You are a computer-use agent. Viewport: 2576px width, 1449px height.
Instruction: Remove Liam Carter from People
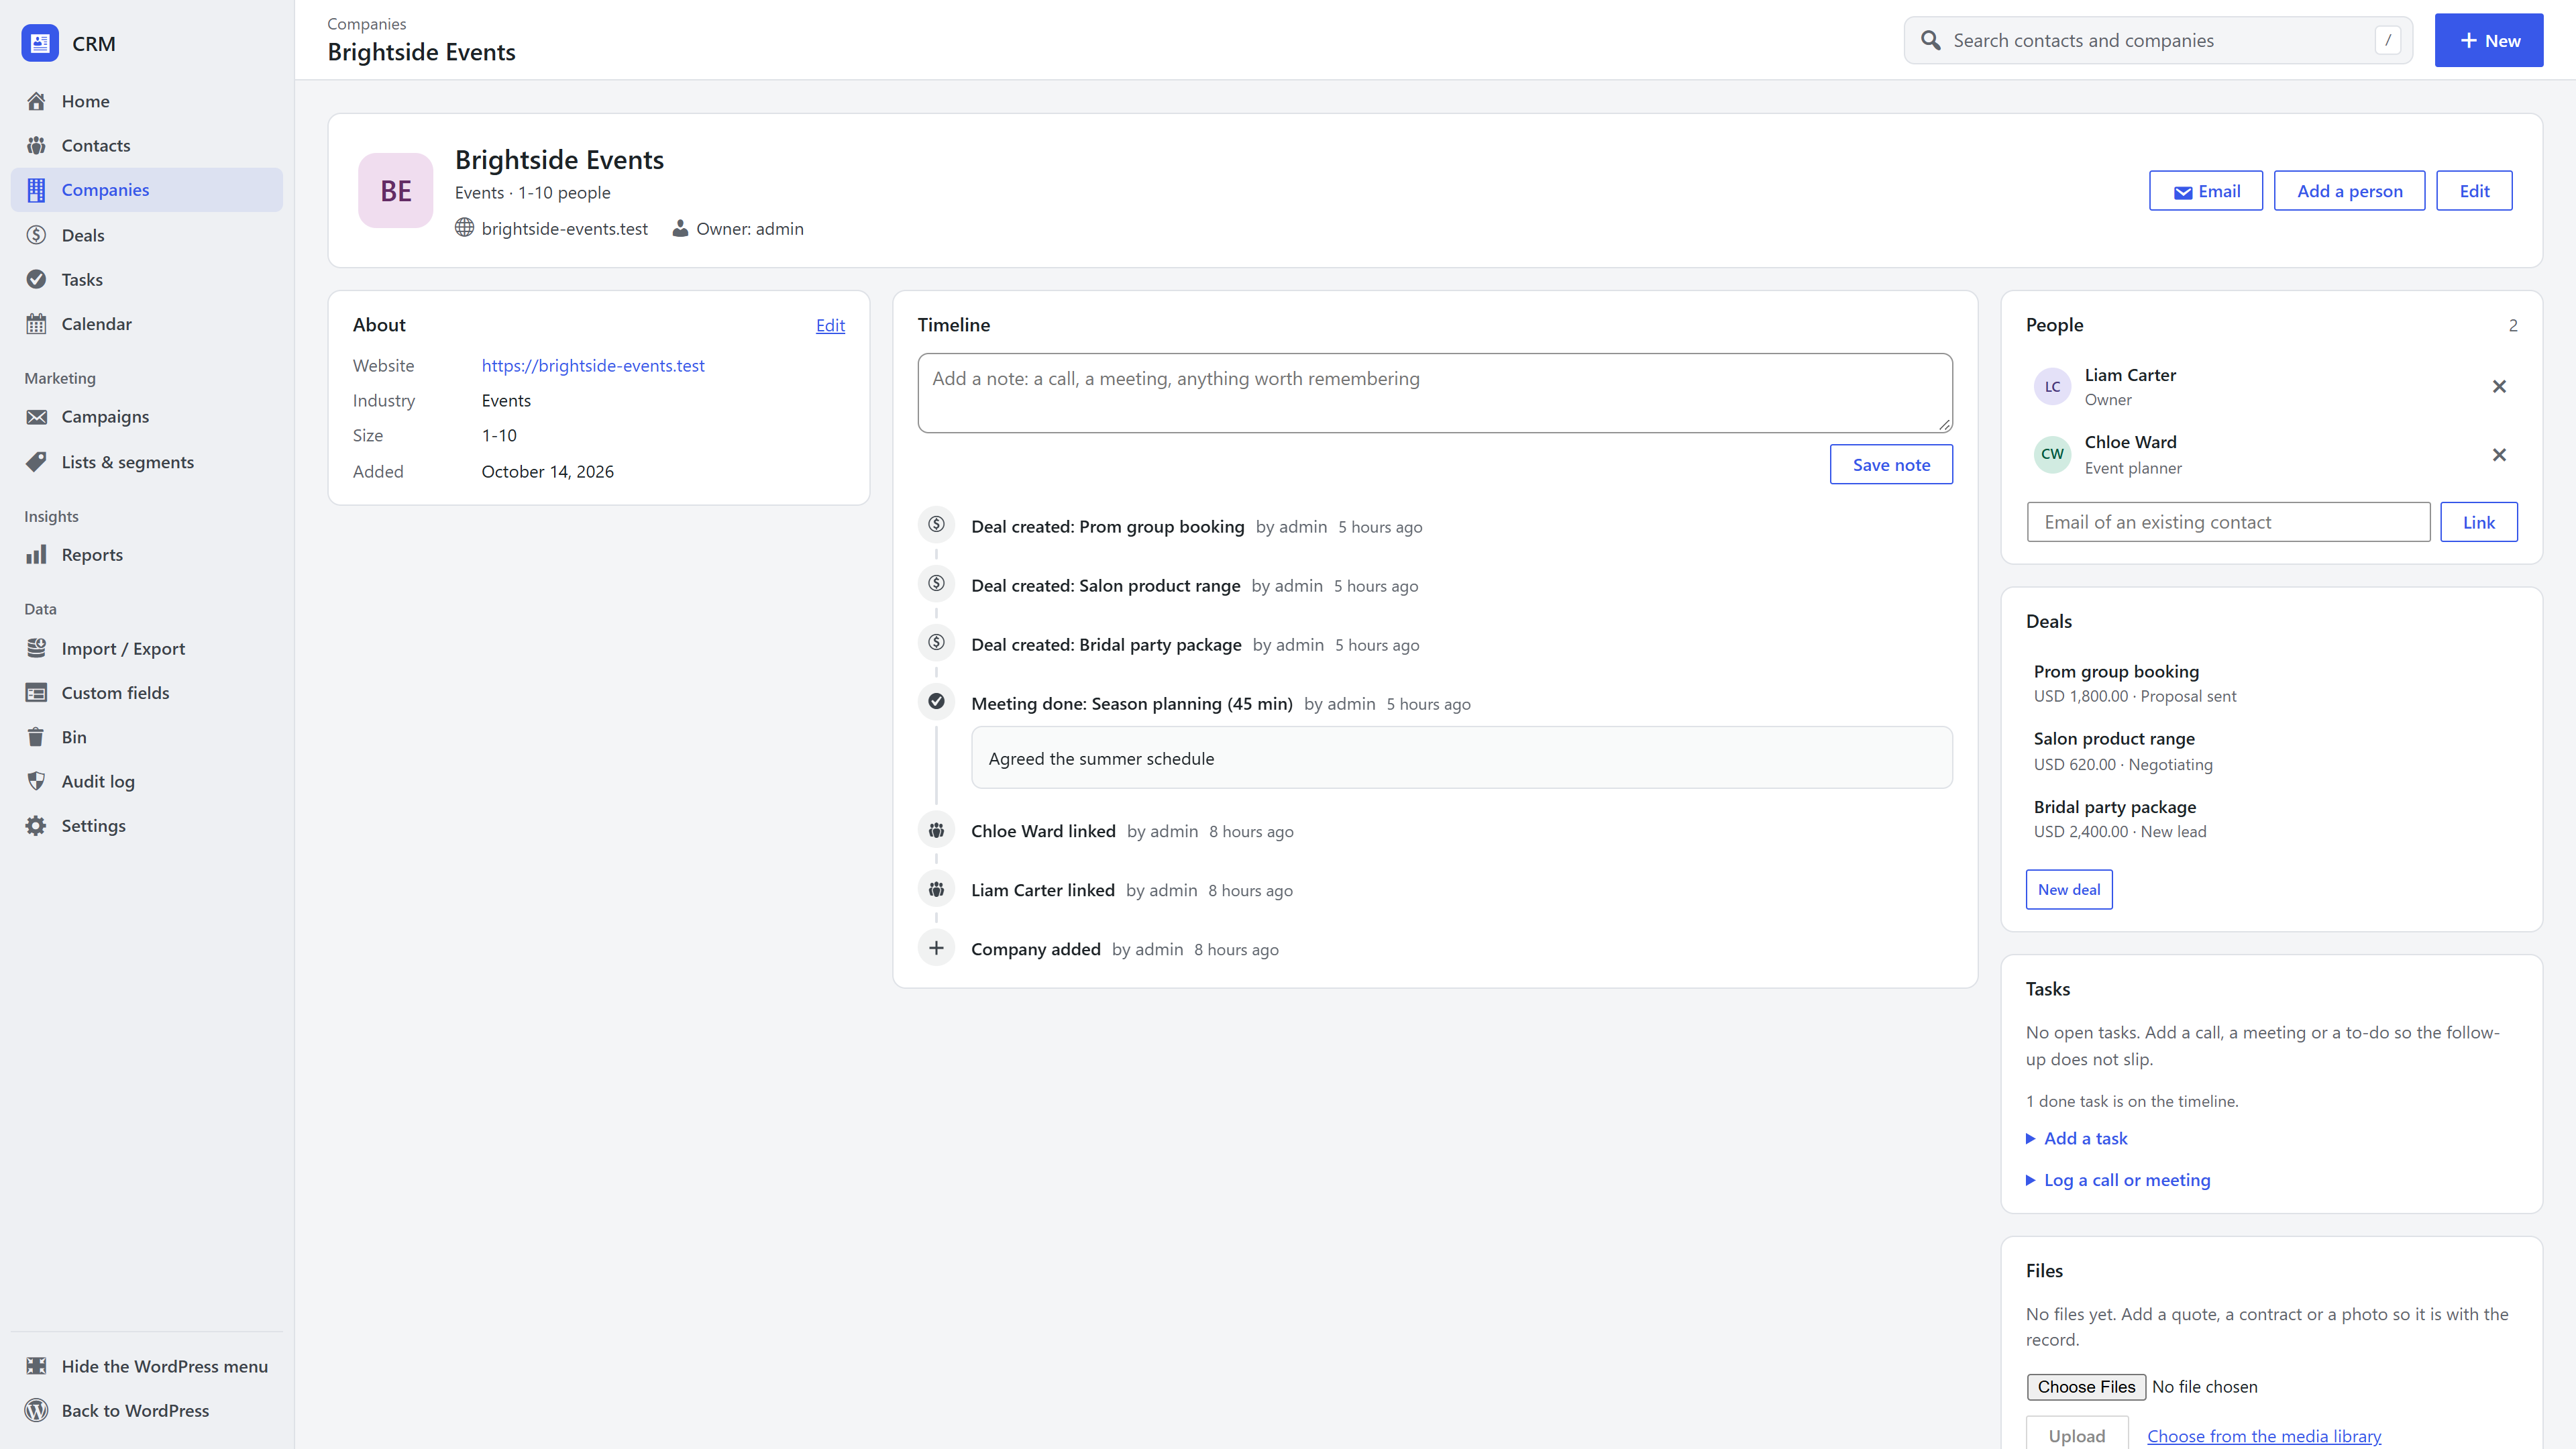pyautogui.click(x=2499, y=386)
